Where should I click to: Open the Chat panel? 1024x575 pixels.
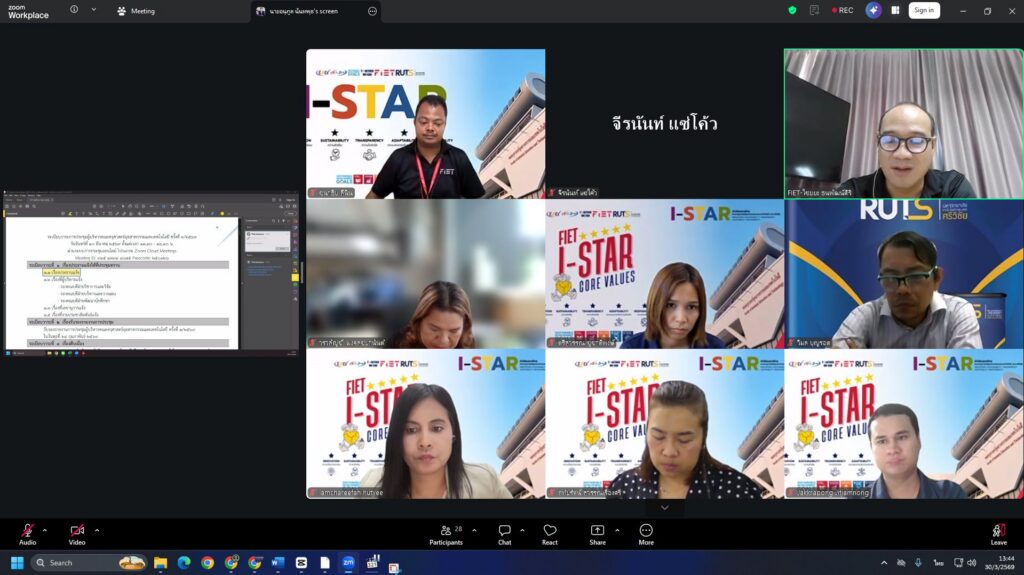coord(504,534)
